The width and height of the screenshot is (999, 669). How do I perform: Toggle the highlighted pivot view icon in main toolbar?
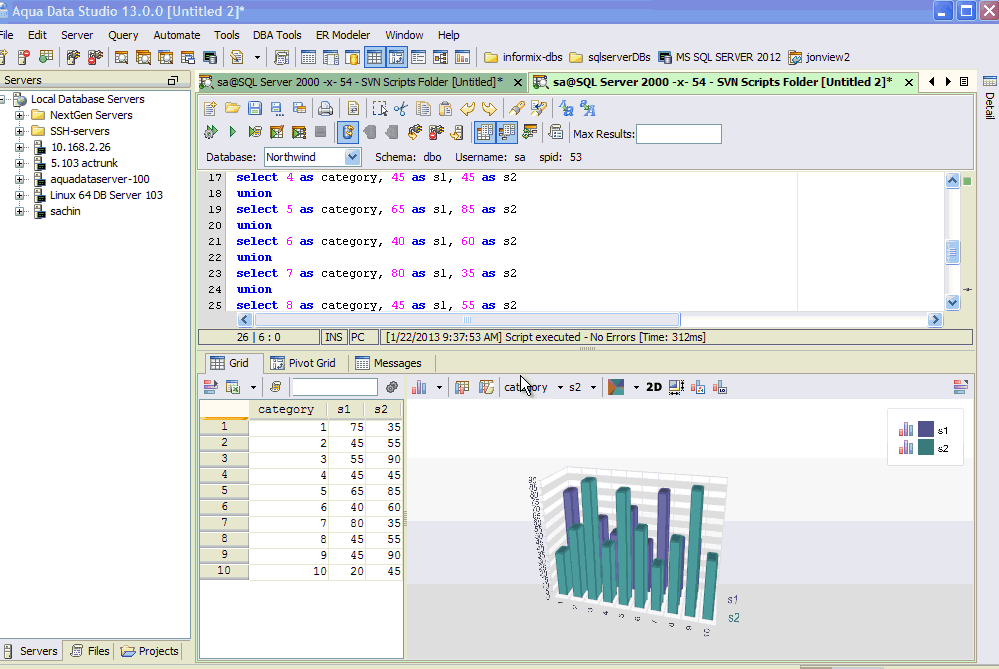[396, 57]
